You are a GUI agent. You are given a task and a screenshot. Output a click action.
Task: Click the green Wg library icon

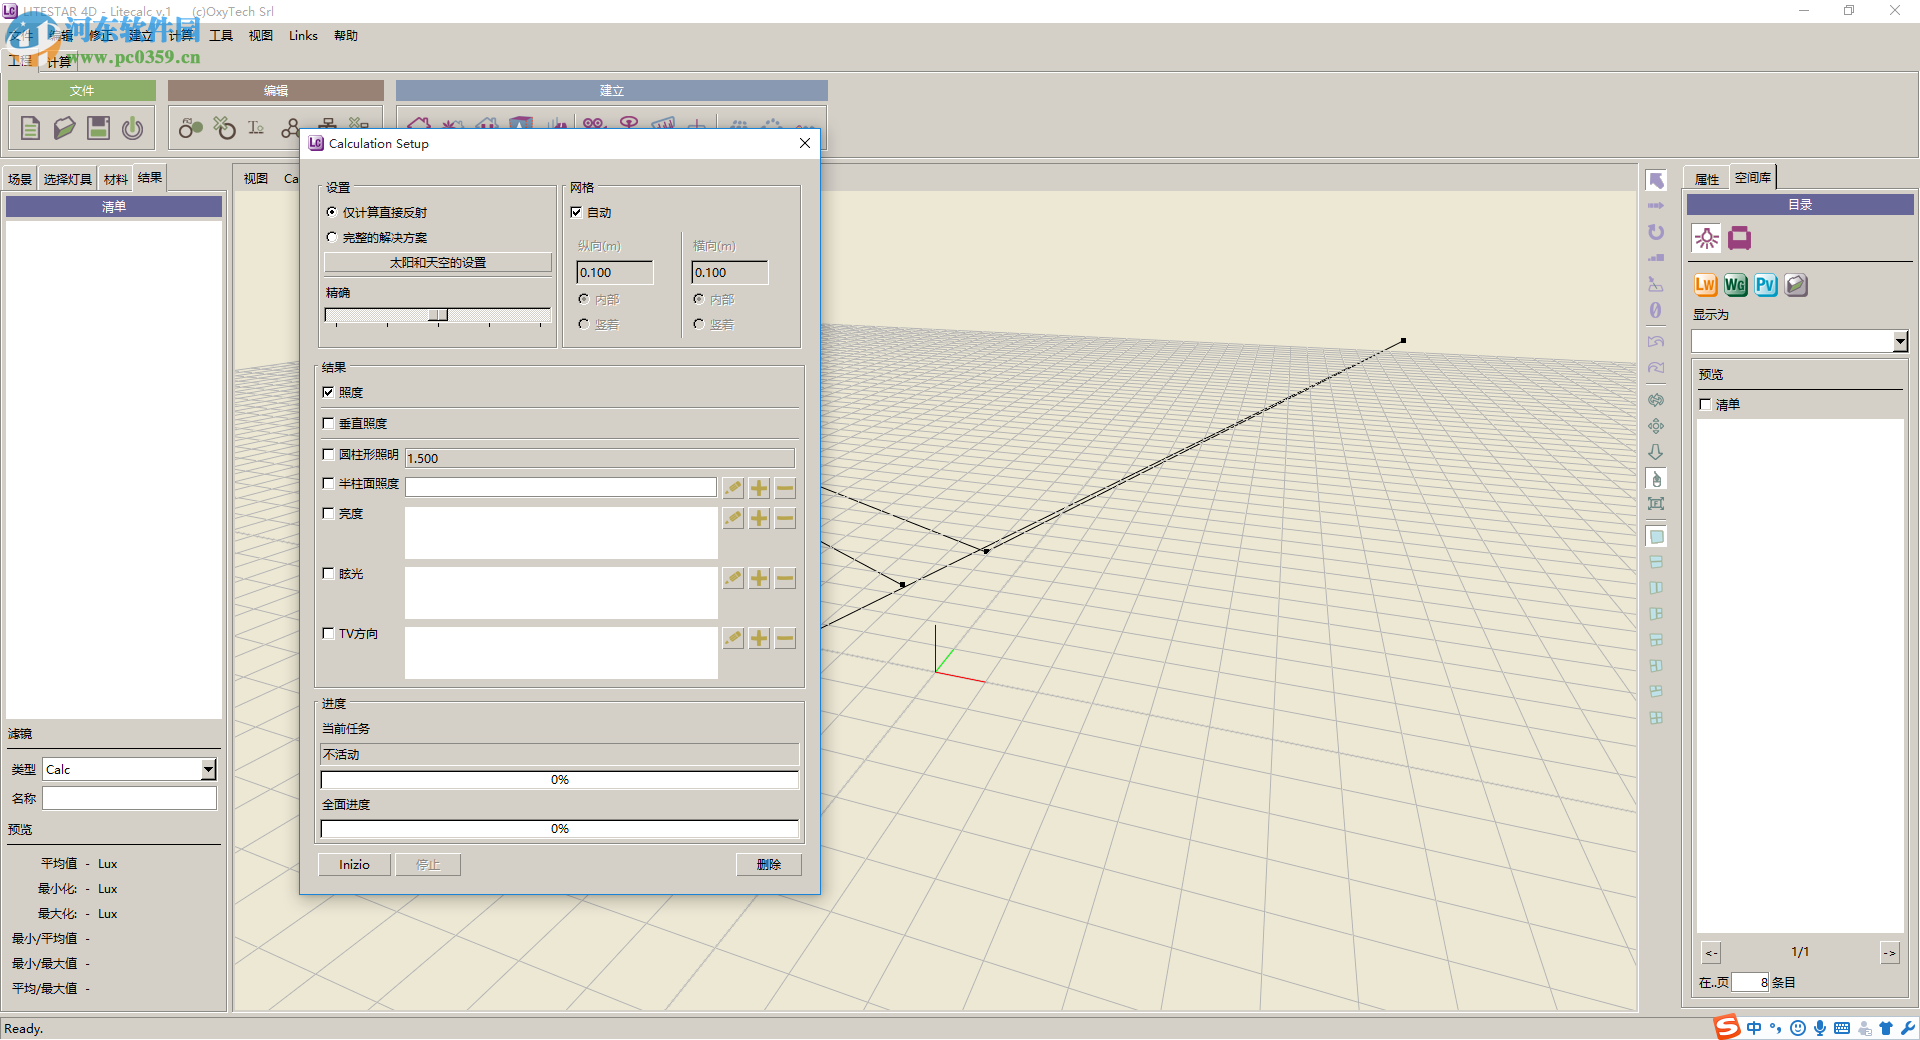1735,285
